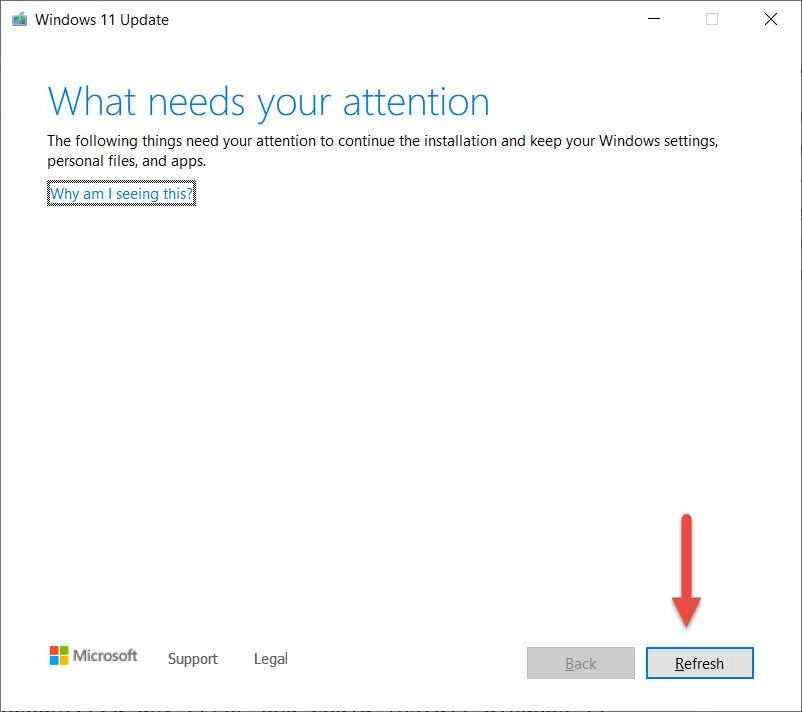Minimize the Windows 11 Update window
The image size is (802, 712).
click(x=654, y=19)
